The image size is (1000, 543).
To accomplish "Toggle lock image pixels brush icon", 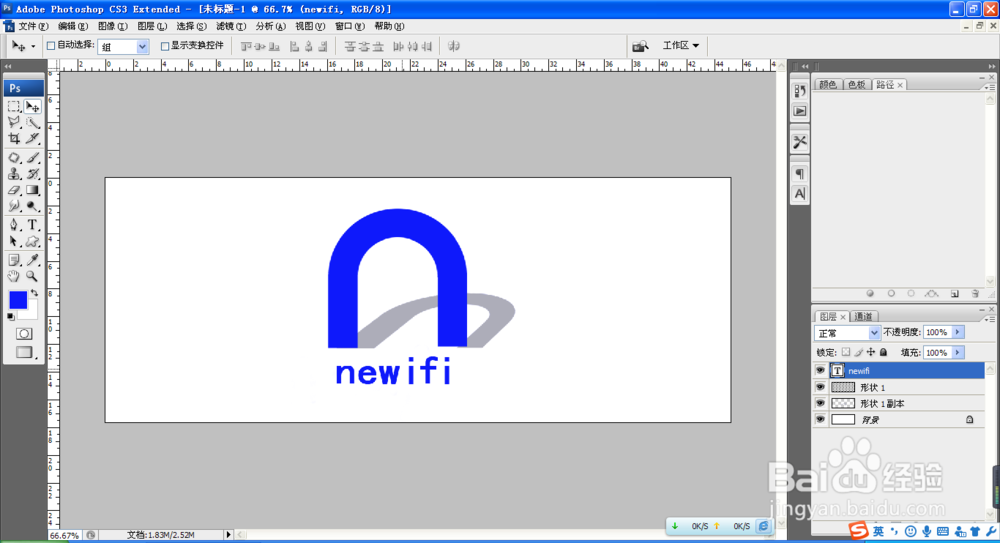I will point(858,352).
